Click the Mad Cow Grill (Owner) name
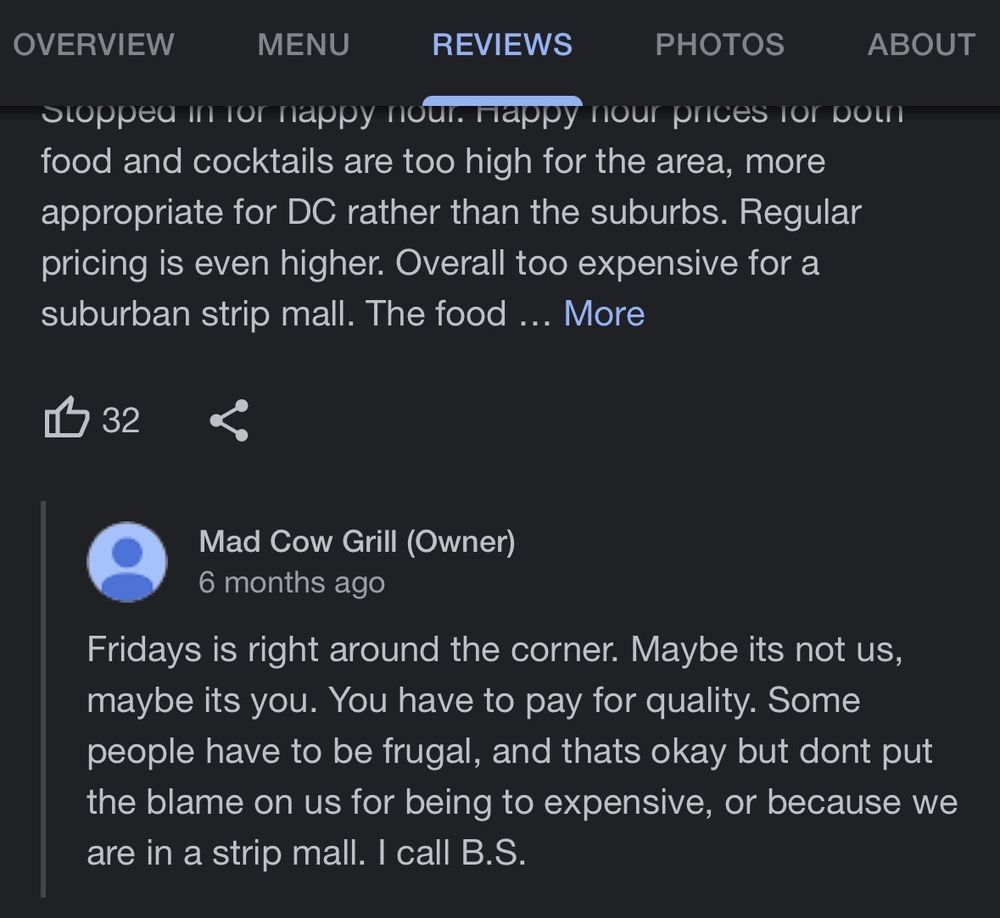Image resolution: width=1000 pixels, height=918 pixels. (357, 542)
